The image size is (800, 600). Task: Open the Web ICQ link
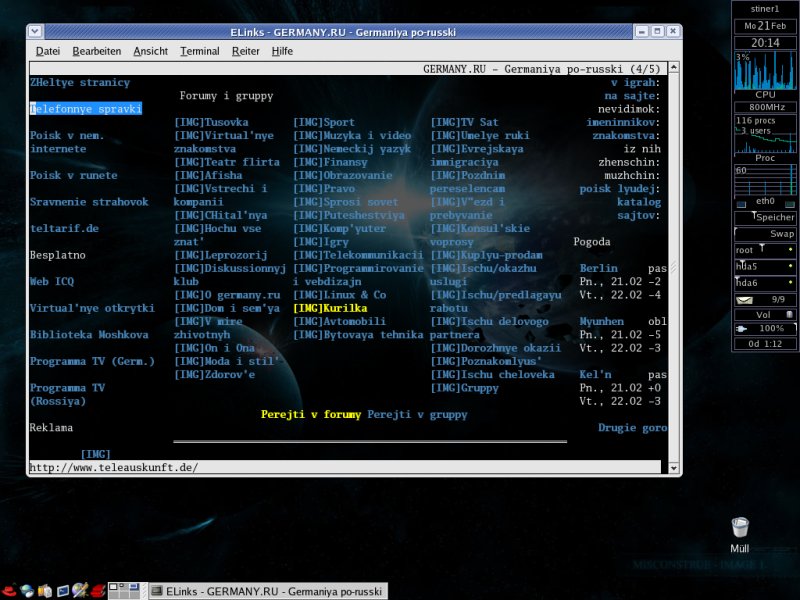click(x=52, y=282)
